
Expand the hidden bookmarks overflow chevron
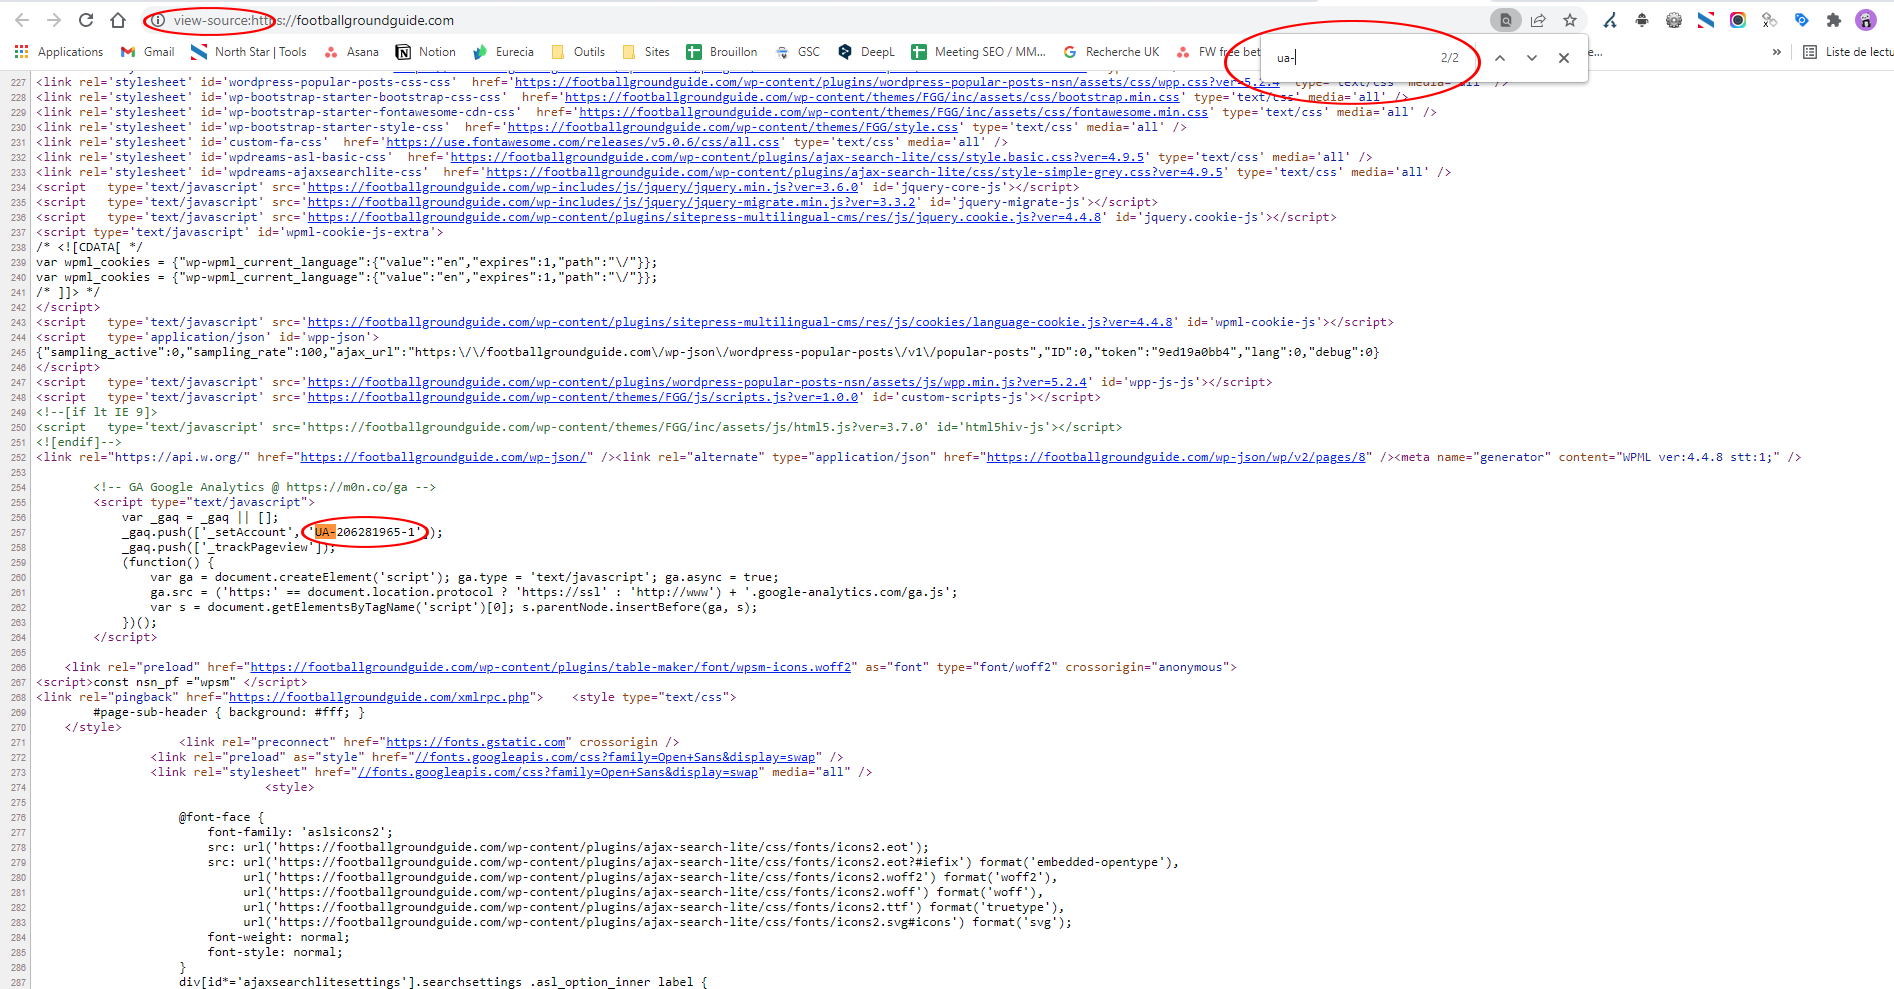tap(1776, 52)
